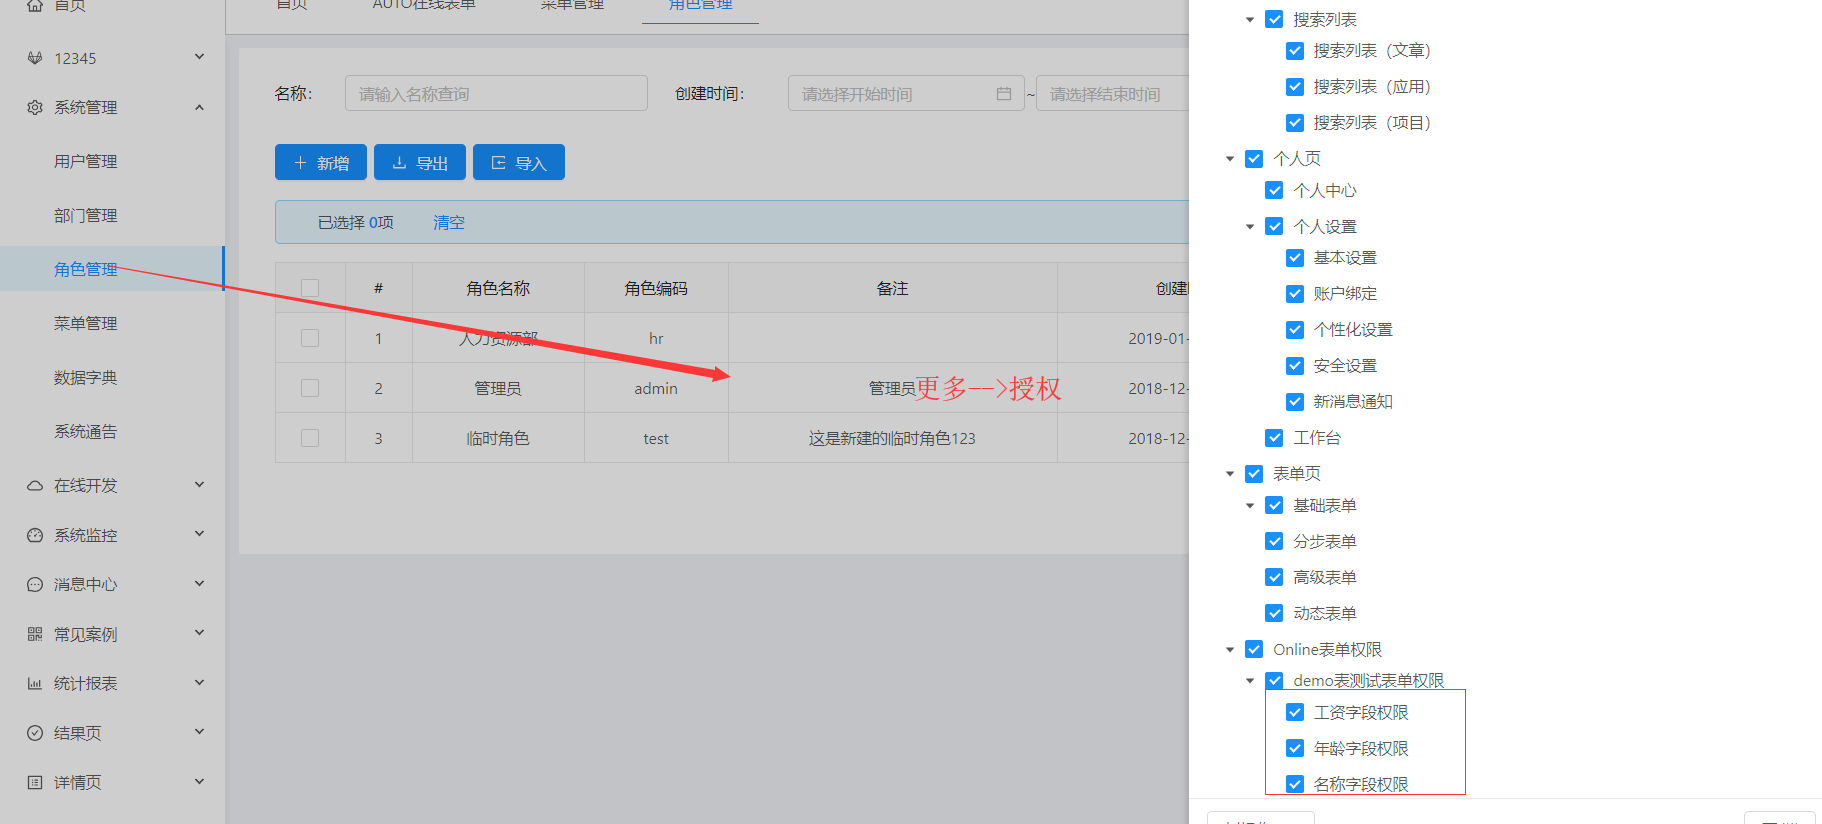
Task: Click the 这是新建的临时角色123 remark cell
Action: tap(892, 438)
